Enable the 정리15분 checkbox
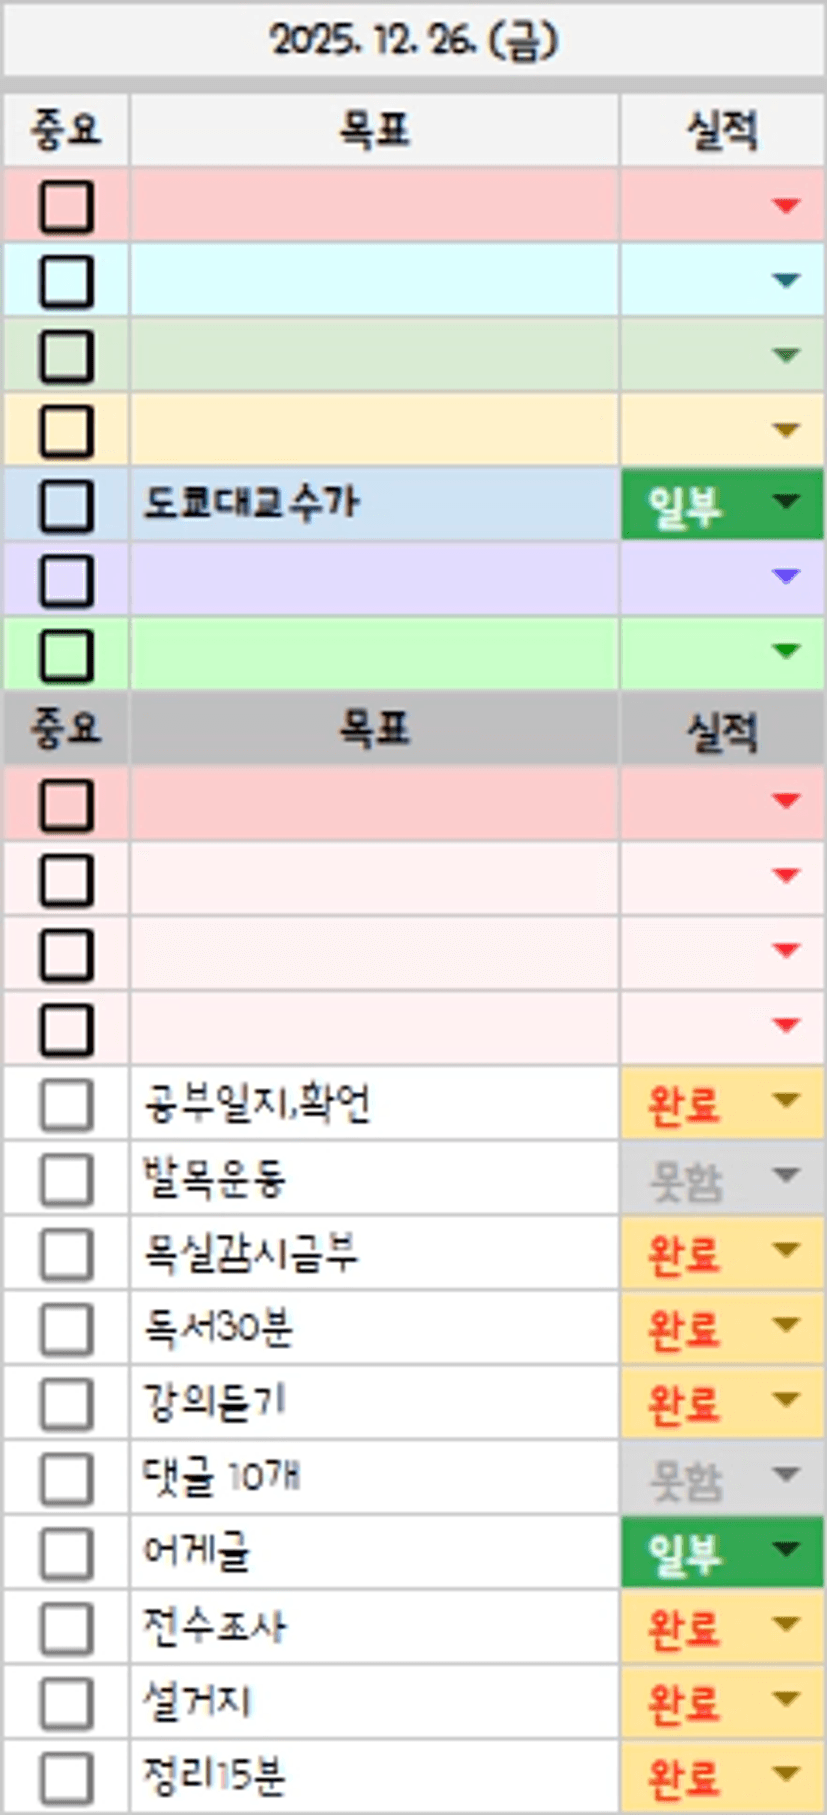The width and height of the screenshot is (827, 1815). [66, 1778]
